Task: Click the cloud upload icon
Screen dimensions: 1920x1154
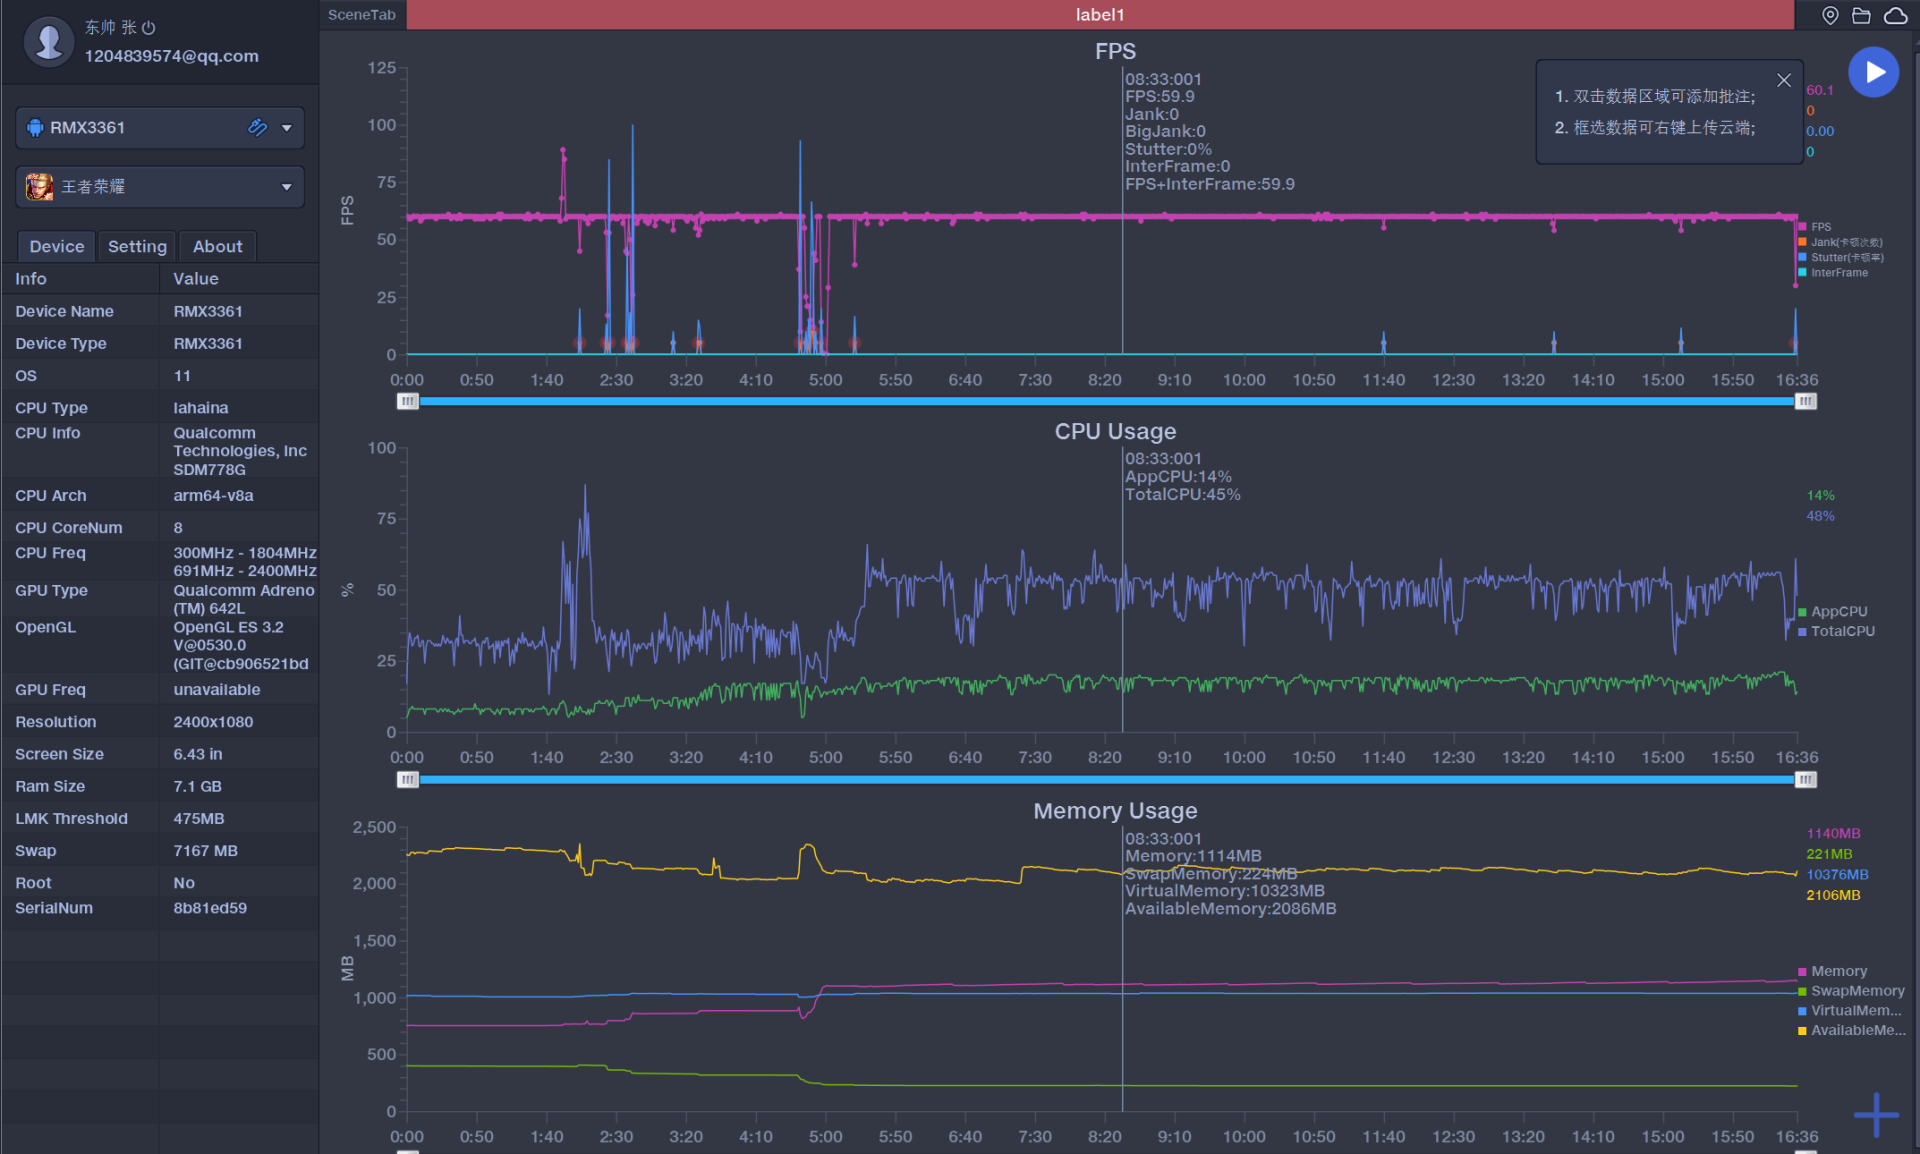Action: [1895, 15]
